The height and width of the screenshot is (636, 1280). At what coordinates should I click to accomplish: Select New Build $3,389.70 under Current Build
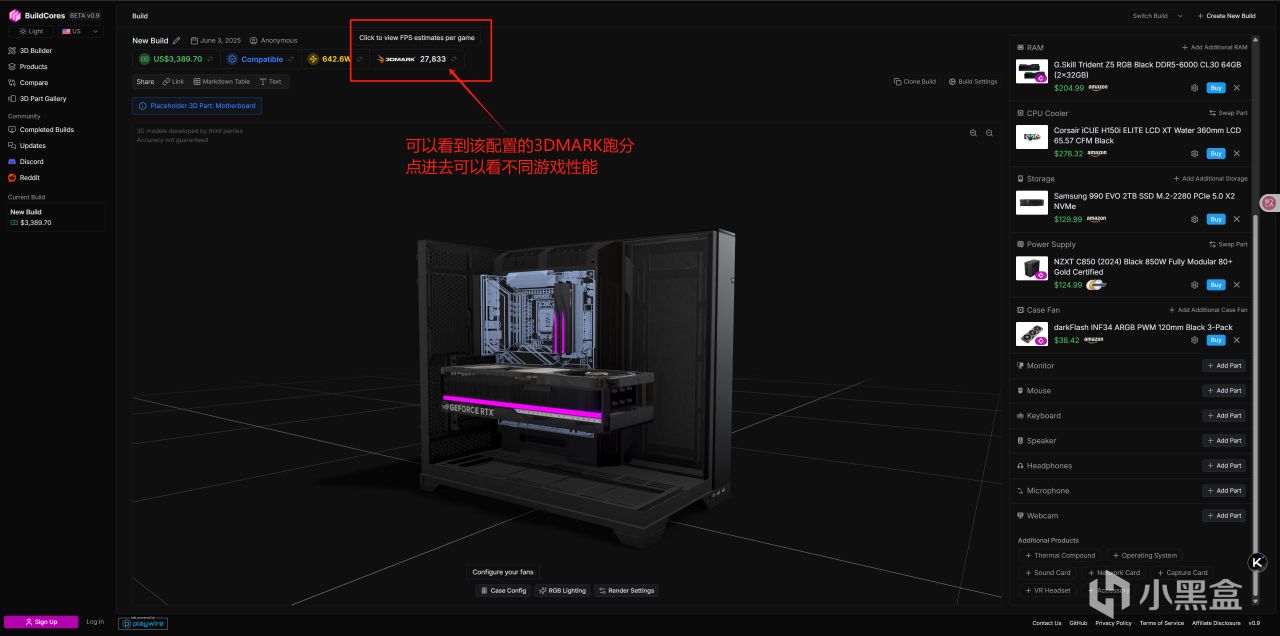(55, 217)
